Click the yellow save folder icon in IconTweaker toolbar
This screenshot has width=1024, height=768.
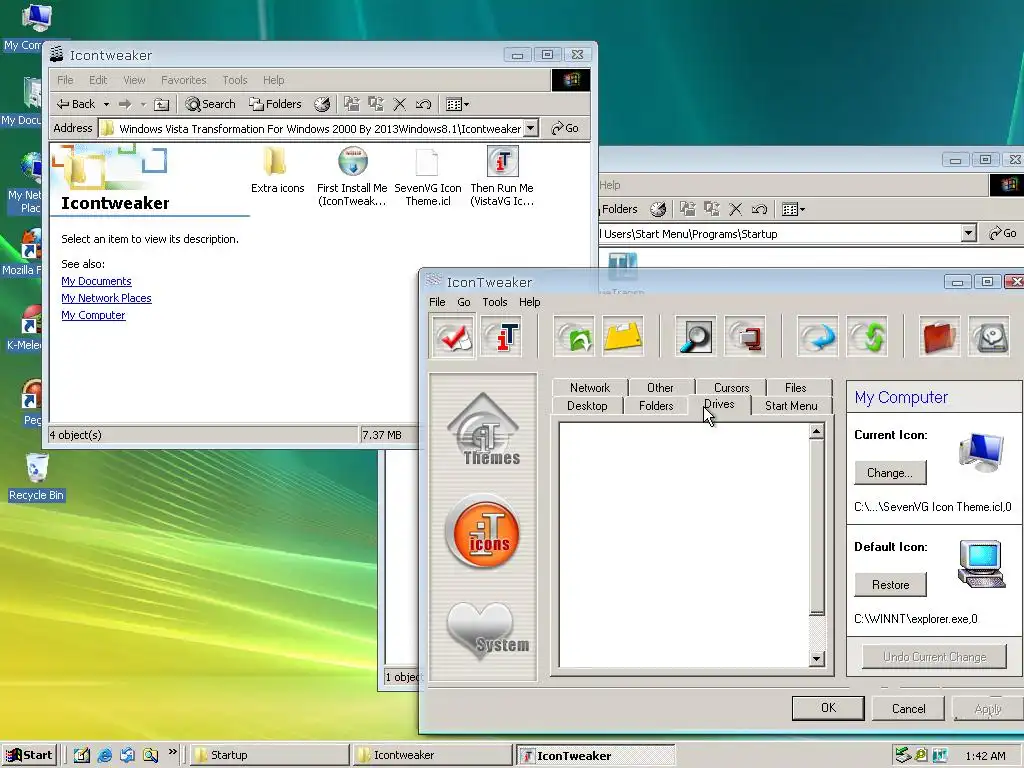(623, 336)
